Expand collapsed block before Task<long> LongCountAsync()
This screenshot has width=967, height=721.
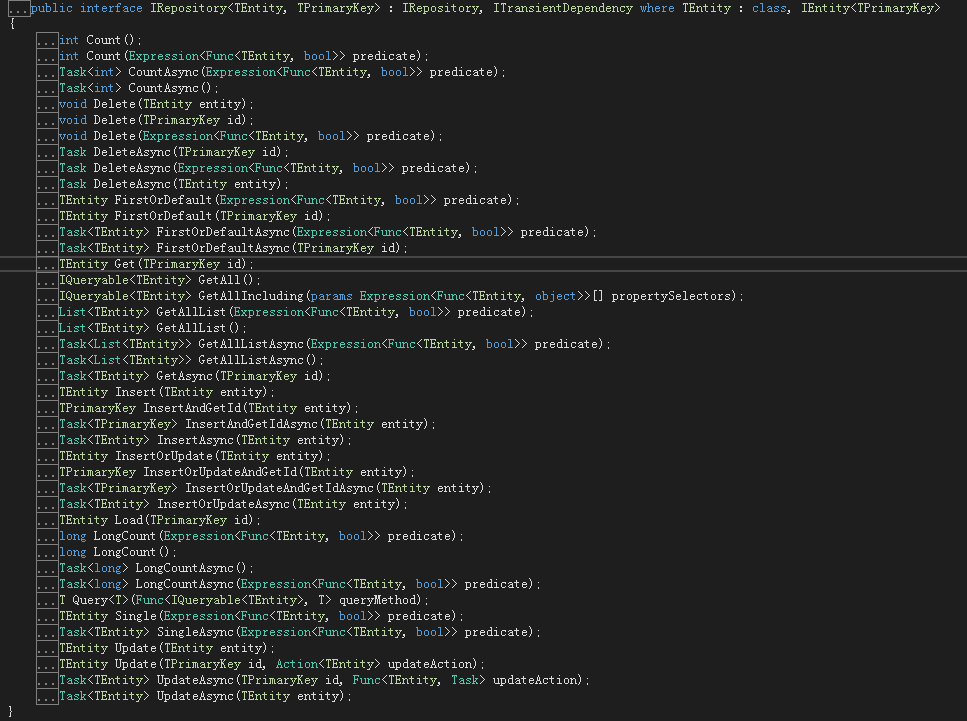click(47, 569)
